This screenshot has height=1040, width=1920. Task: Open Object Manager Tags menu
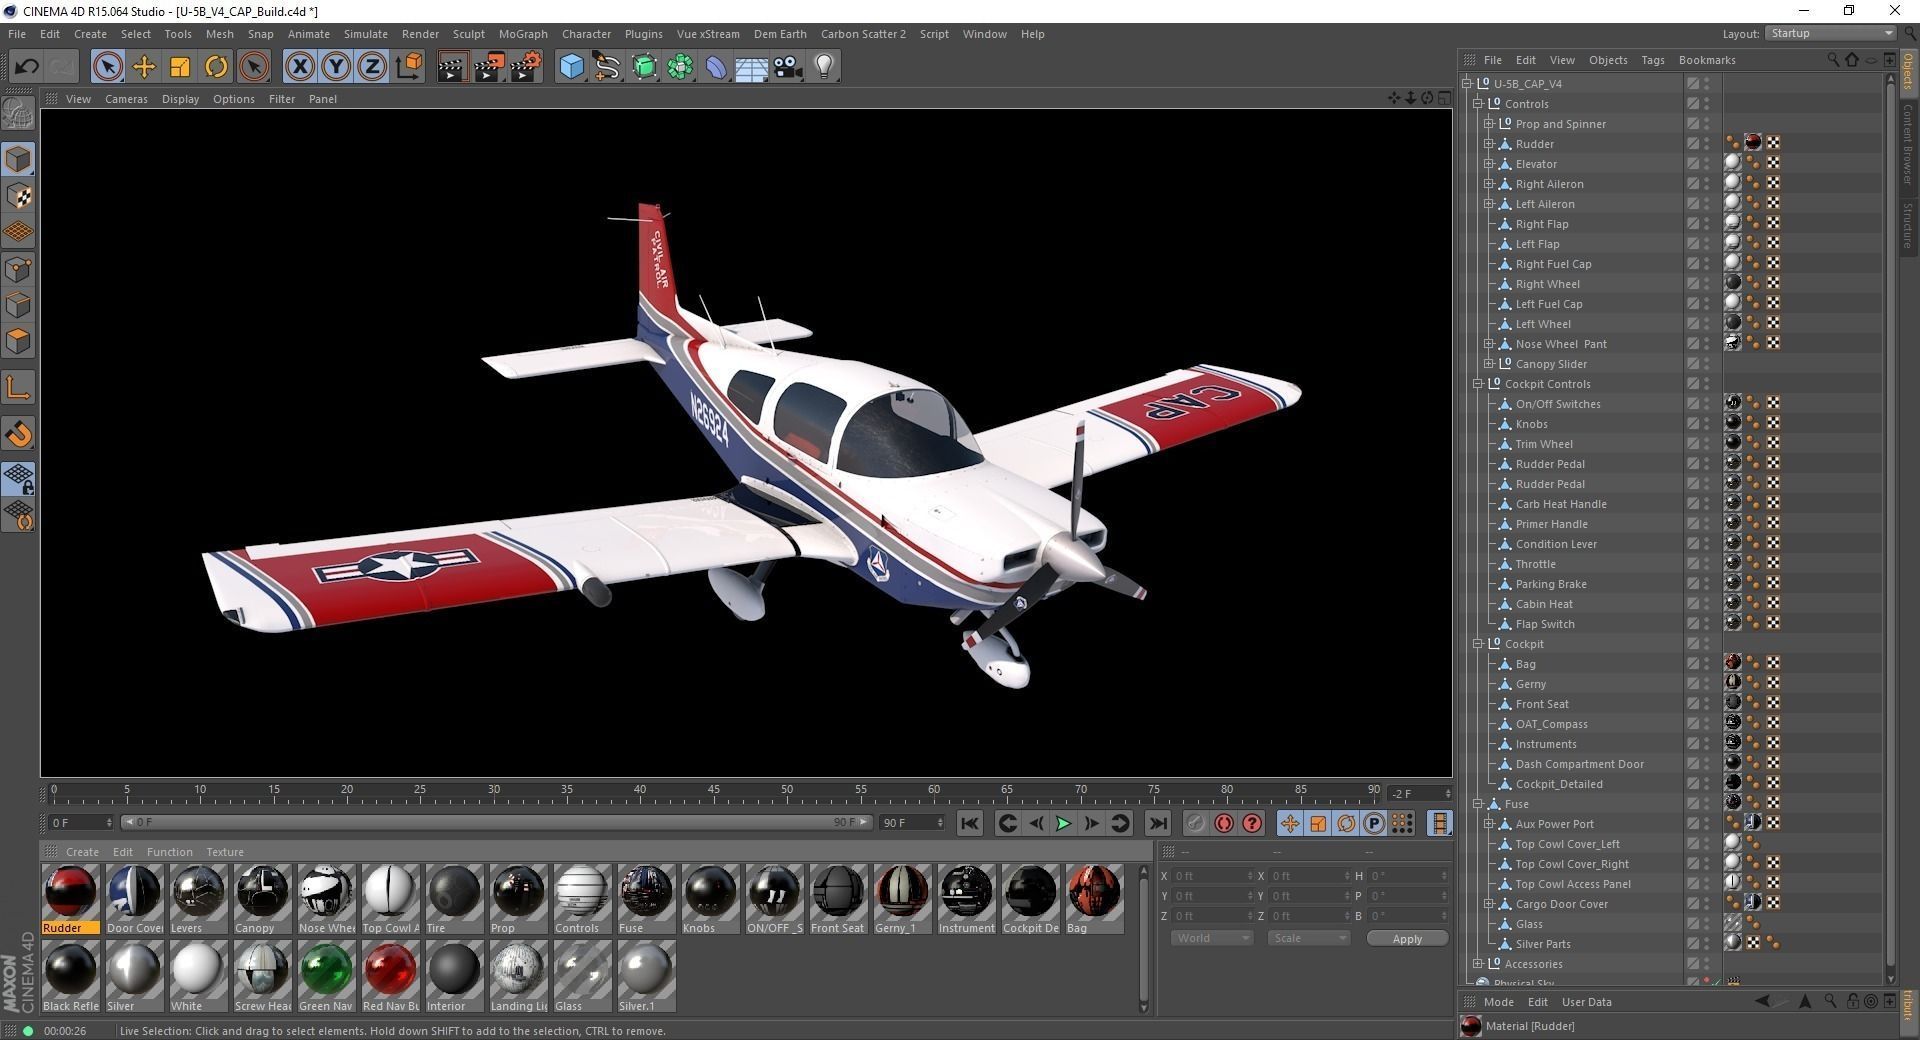(1652, 60)
